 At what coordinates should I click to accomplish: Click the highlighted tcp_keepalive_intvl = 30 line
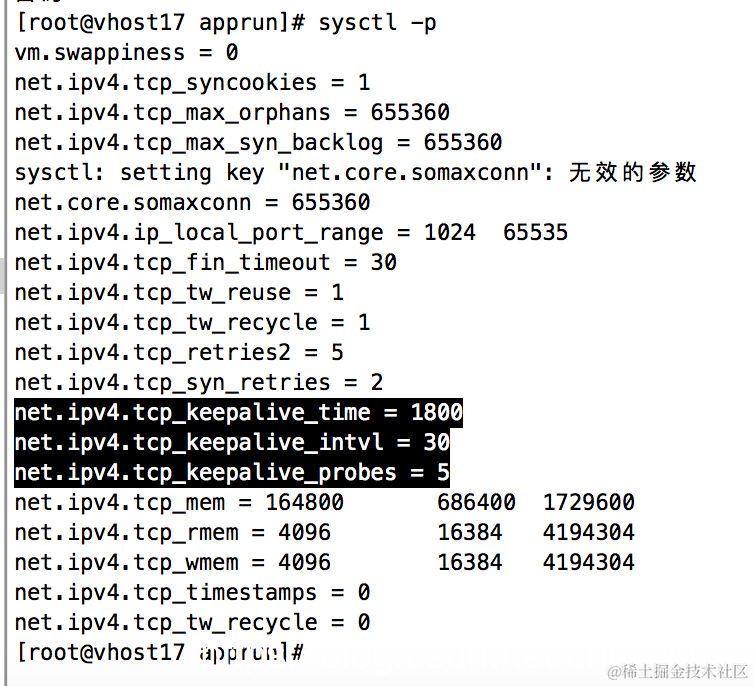coord(232,442)
